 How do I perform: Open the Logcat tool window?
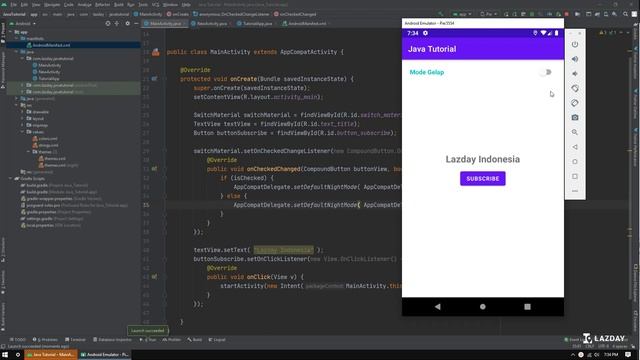coord(217,340)
